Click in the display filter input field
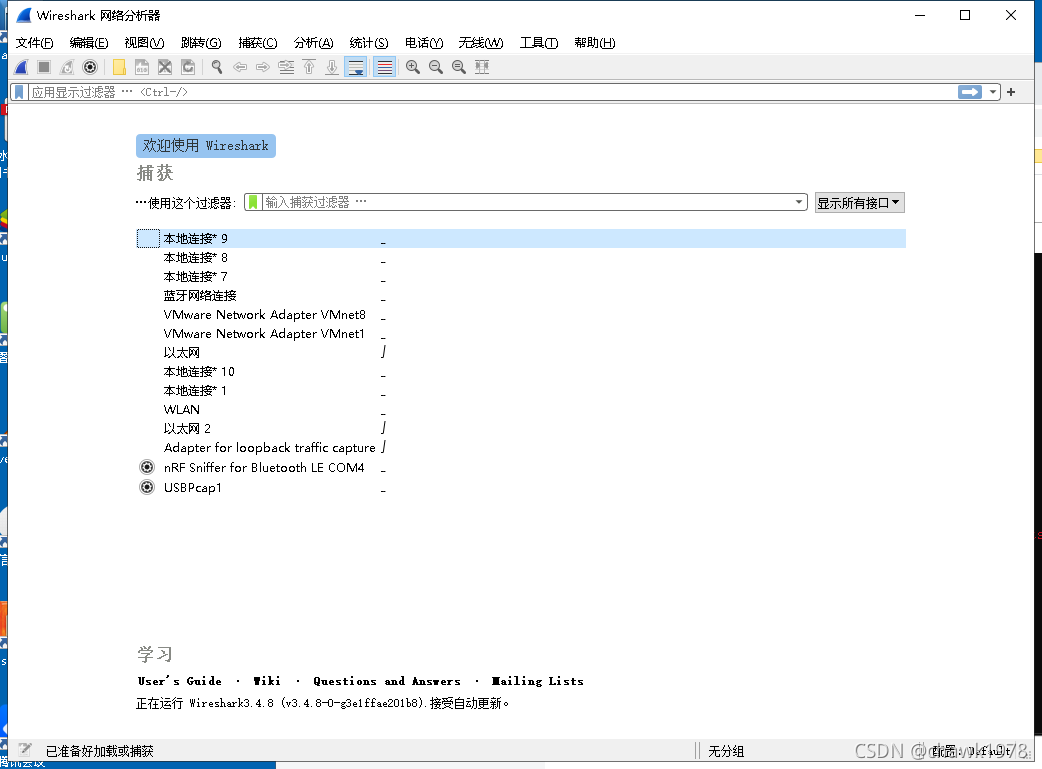Screen dimensions: 1042x769 (x=492, y=92)
